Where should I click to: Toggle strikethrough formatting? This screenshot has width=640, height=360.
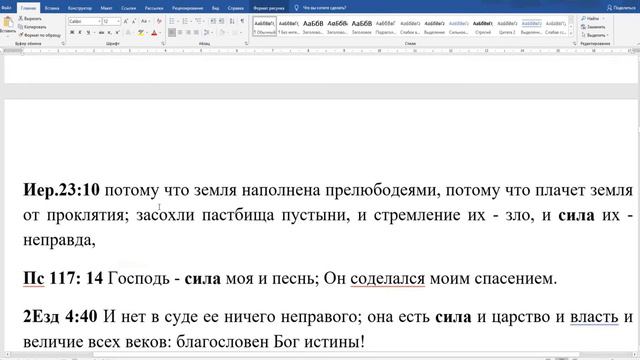101,32
